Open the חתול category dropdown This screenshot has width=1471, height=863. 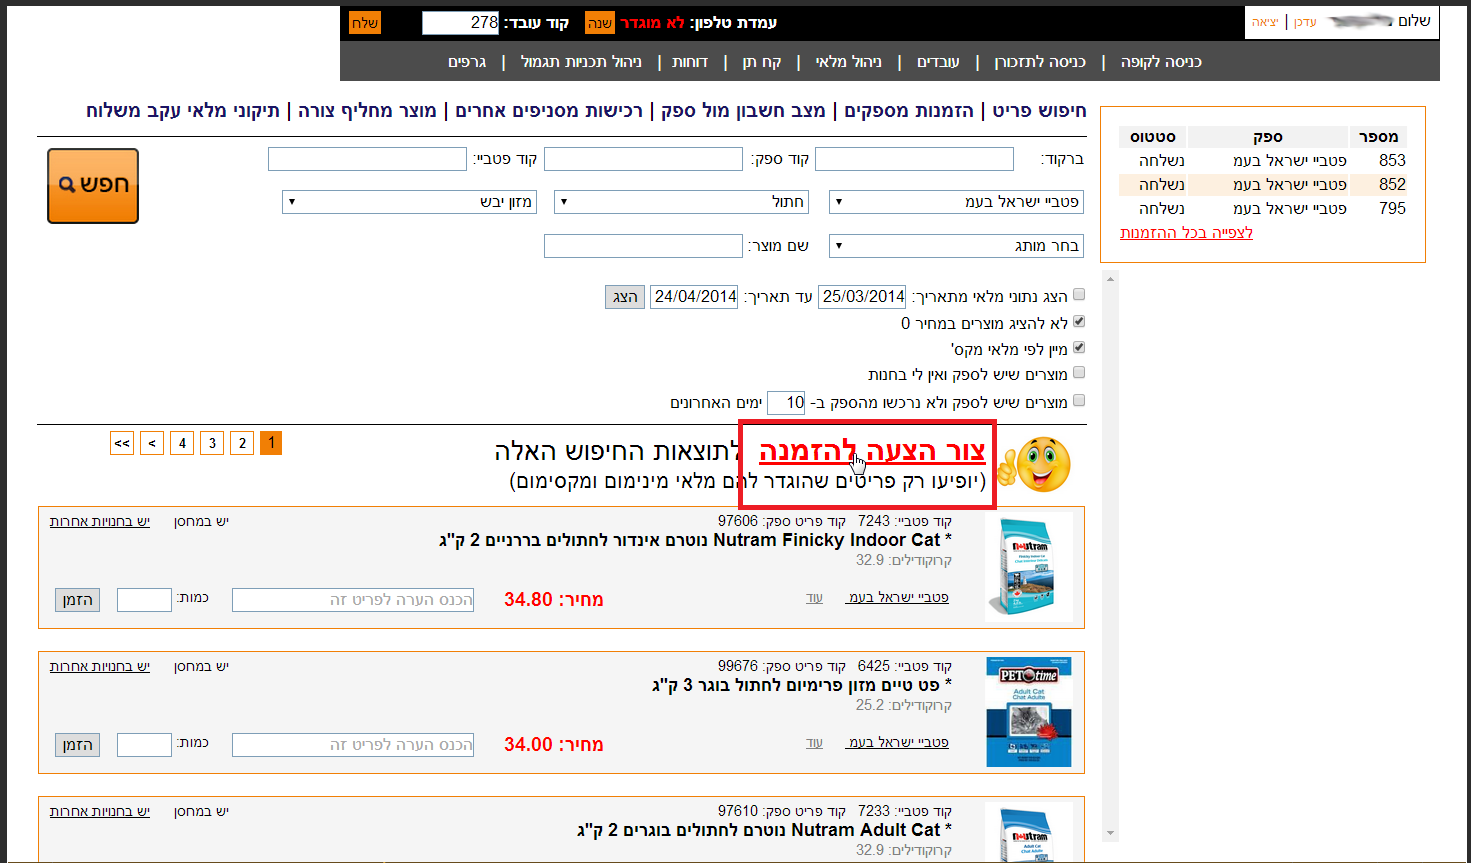pyautogui.click(x=681, y=202)
